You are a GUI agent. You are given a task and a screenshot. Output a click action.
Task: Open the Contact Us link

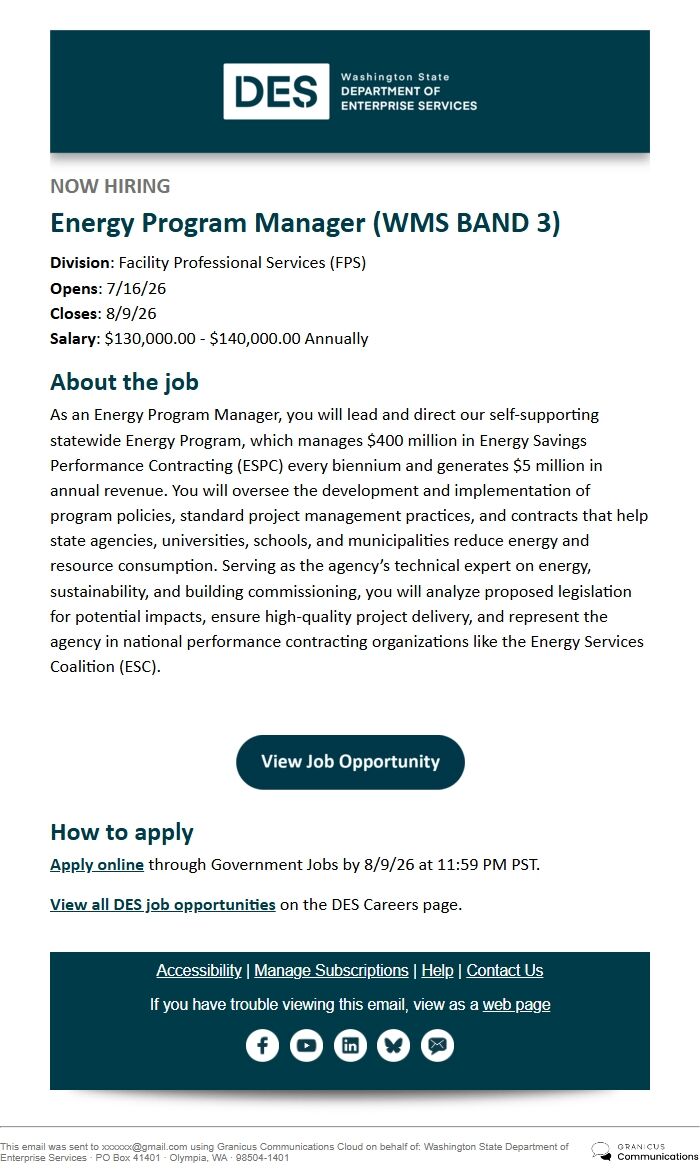pos(505,970)
